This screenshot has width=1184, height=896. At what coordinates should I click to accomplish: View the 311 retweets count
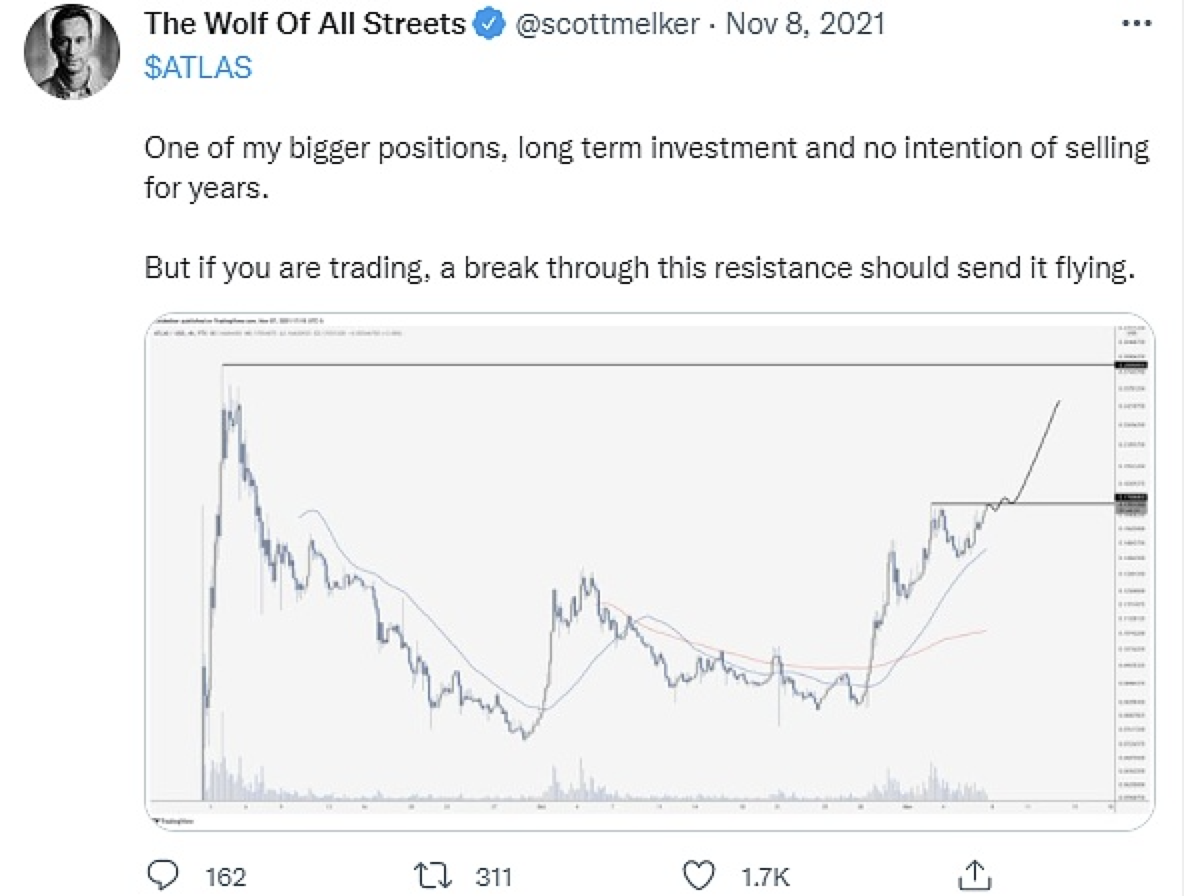(x=494, y=876)
